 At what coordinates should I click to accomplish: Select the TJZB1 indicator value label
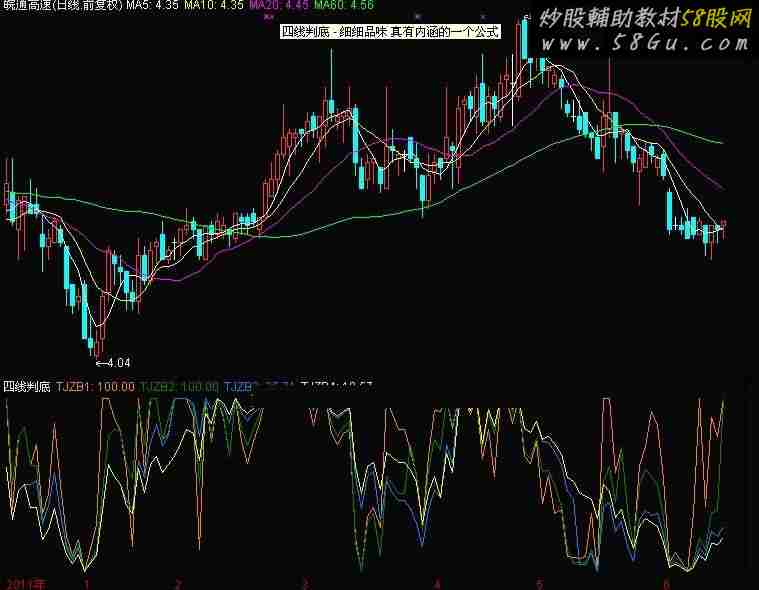pyautogui.click(x=95, y=385)
